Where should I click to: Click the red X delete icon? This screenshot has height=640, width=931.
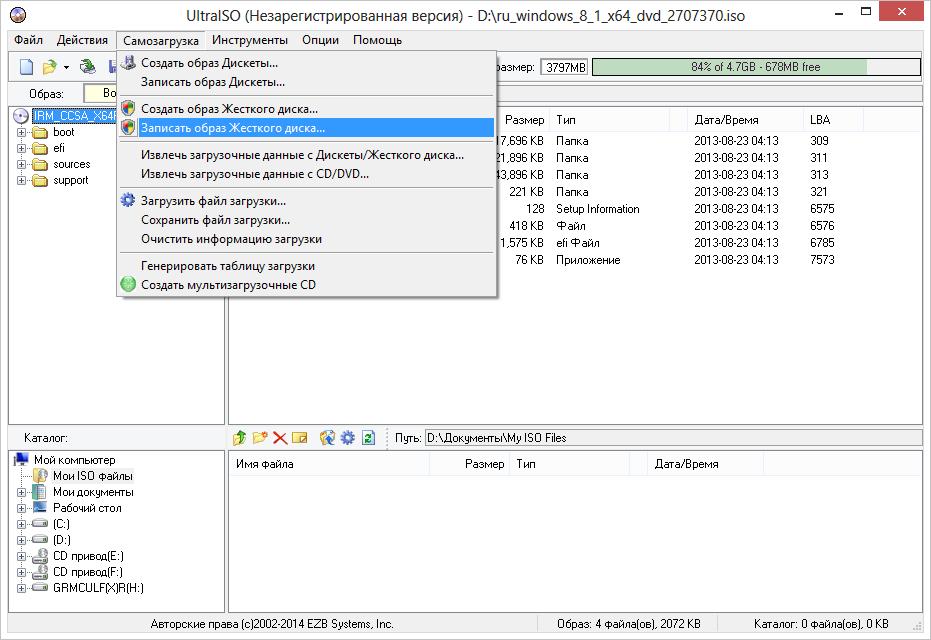pyautogui.click(x=280, y=438)
